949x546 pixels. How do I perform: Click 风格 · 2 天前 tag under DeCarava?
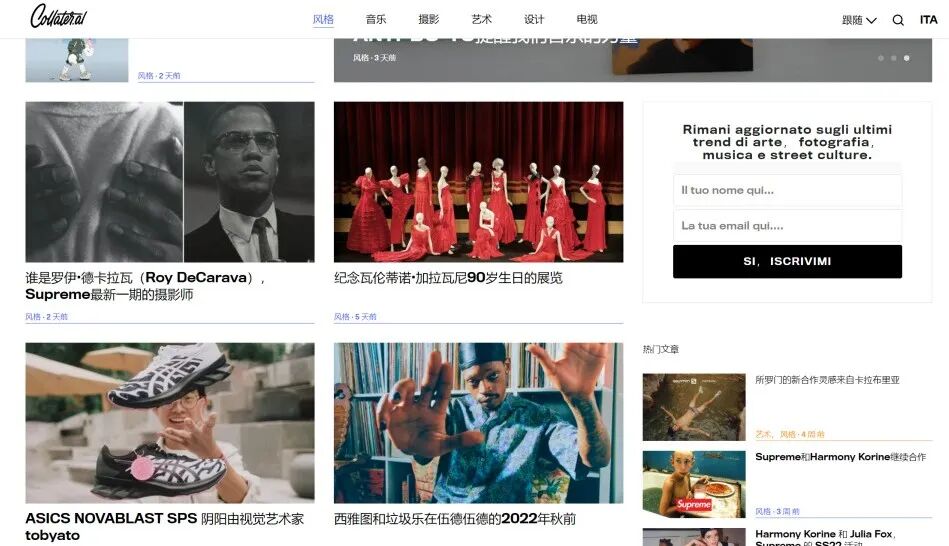47,317
